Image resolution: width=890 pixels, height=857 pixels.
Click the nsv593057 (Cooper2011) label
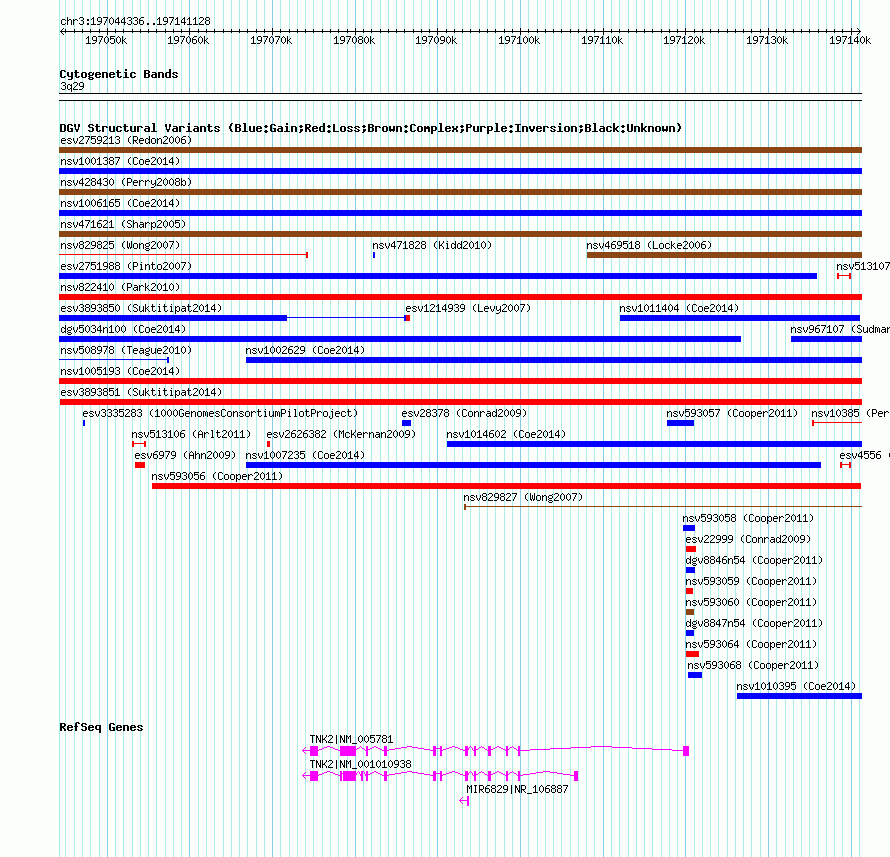[732, 413]
